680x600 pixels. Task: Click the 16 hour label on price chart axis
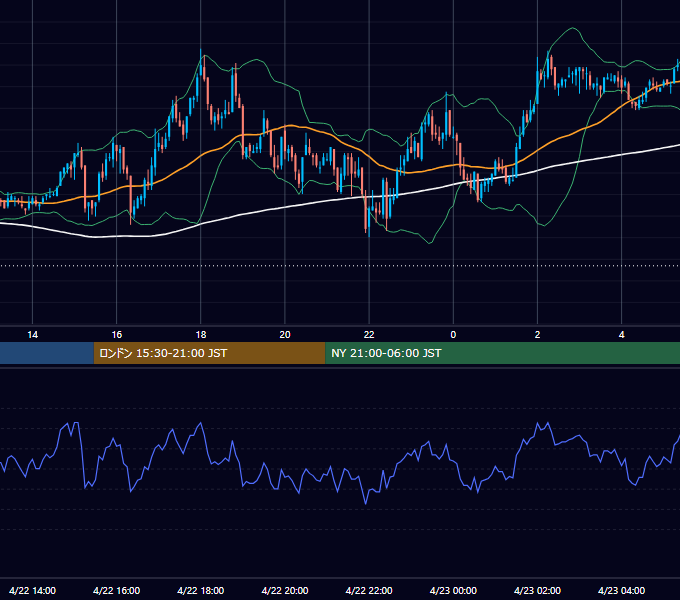click(x=117, y=335)
